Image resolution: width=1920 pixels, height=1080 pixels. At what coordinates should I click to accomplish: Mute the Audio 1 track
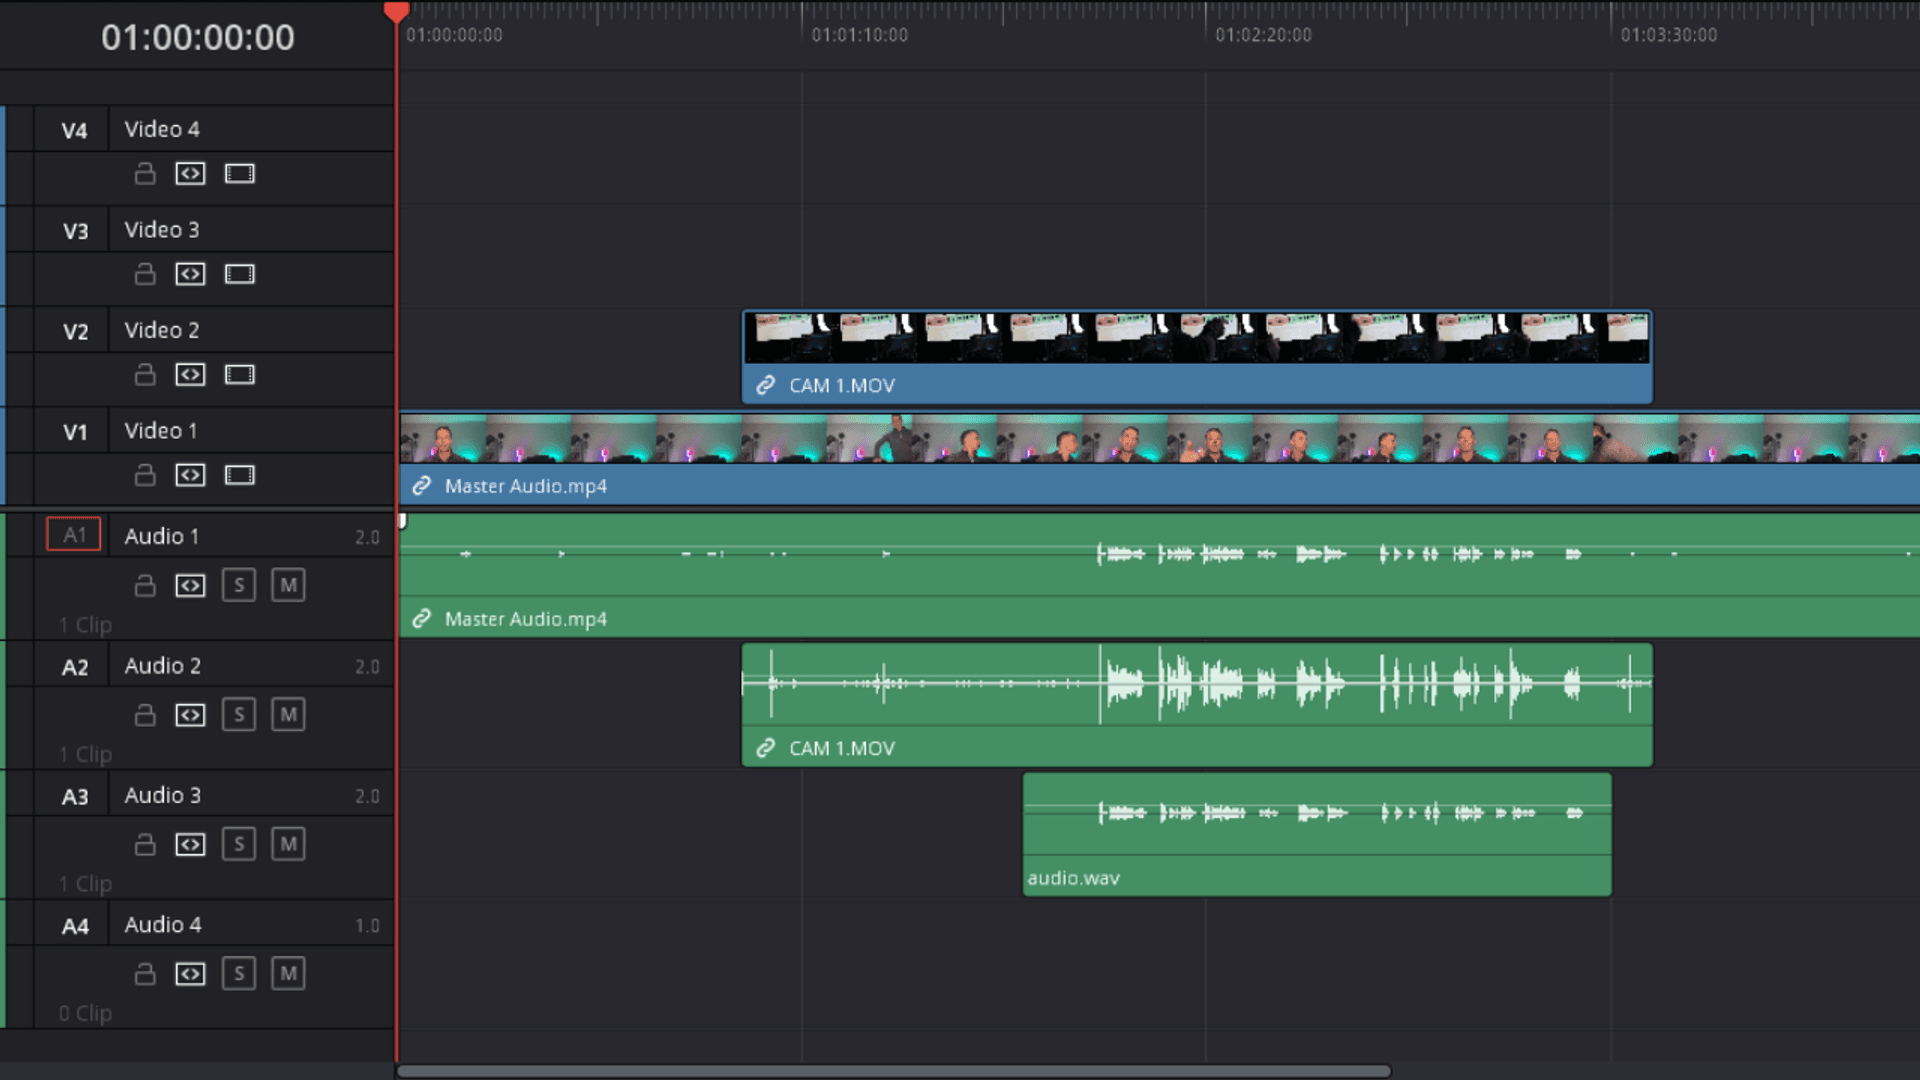(x=288, y=586)
